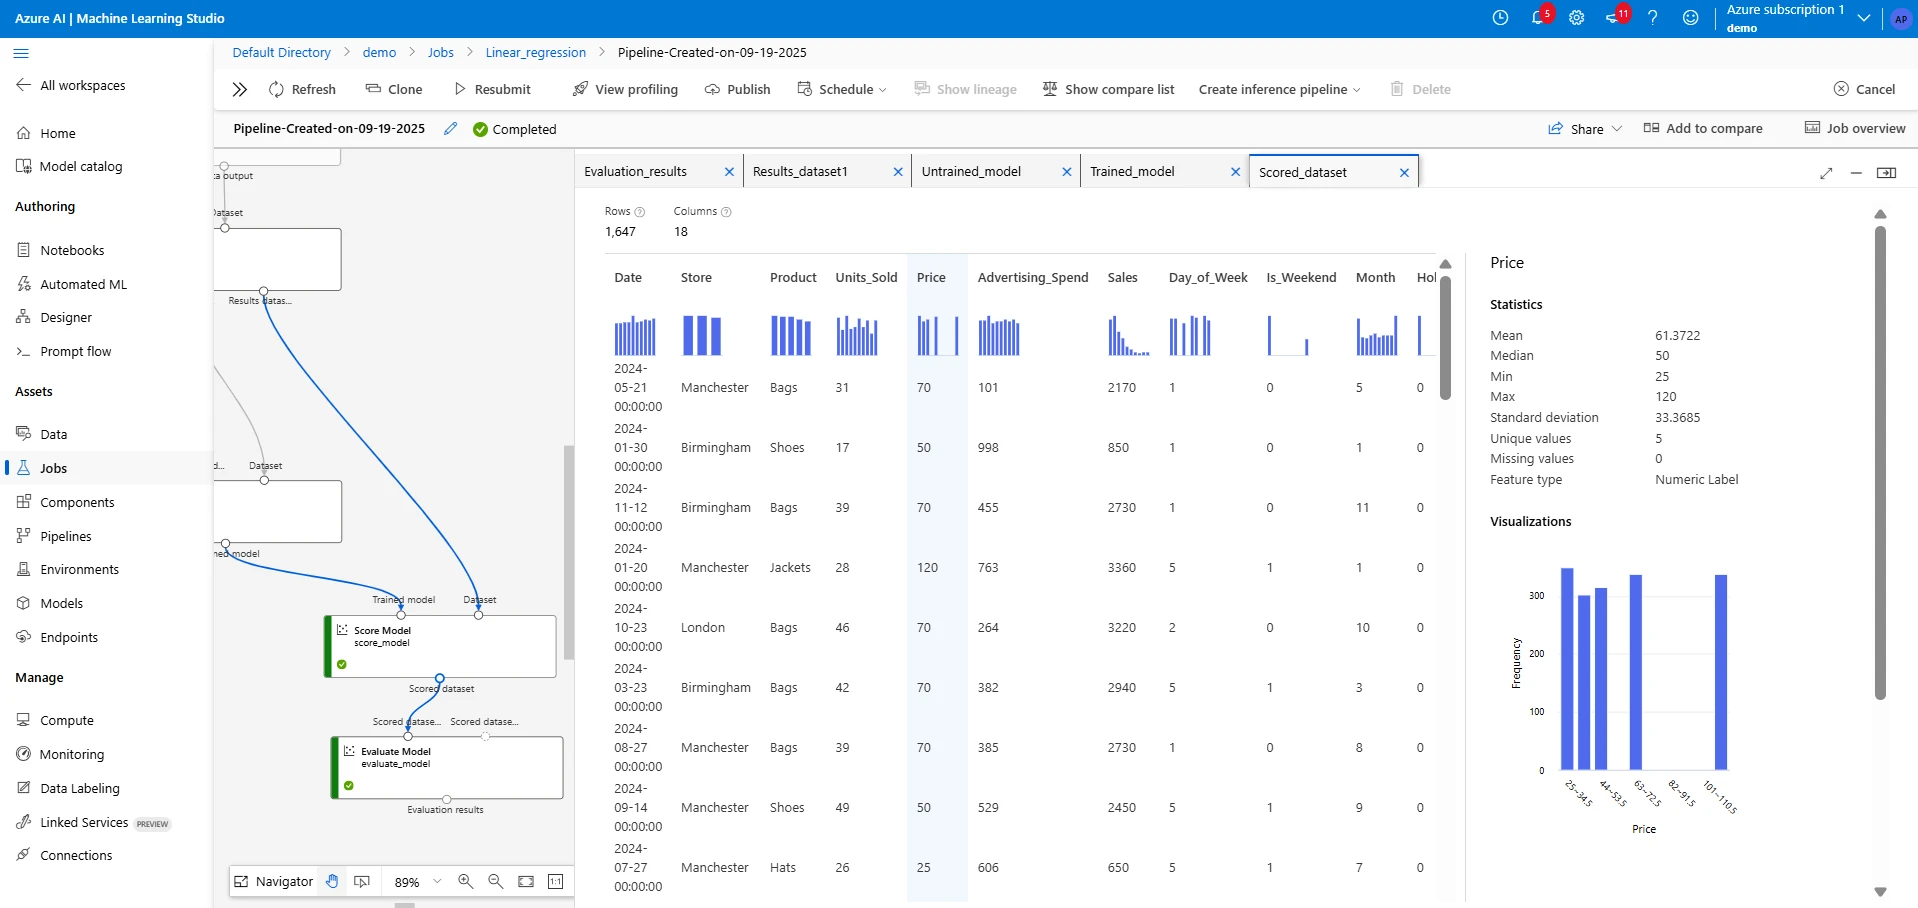Toggle the pan hand tool

coord(333,882)
